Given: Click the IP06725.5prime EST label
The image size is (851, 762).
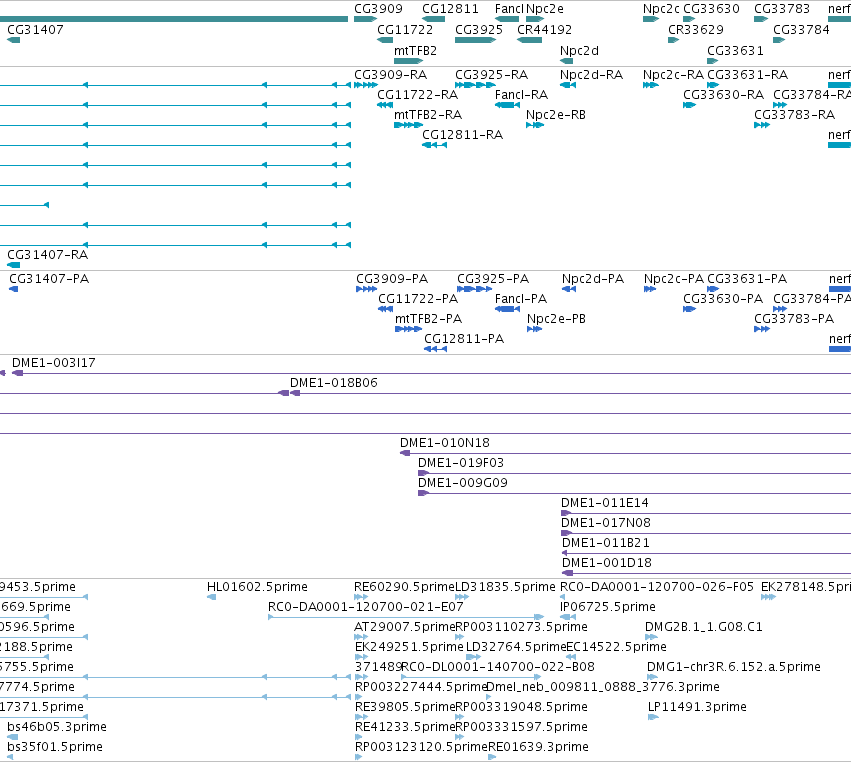Looking at the screenshot, I should (x=608, y=607).
